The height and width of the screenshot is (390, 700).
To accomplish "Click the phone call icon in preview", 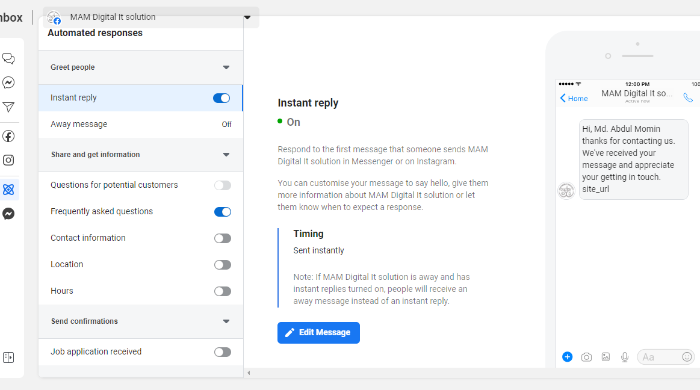I will click(688, 98).
